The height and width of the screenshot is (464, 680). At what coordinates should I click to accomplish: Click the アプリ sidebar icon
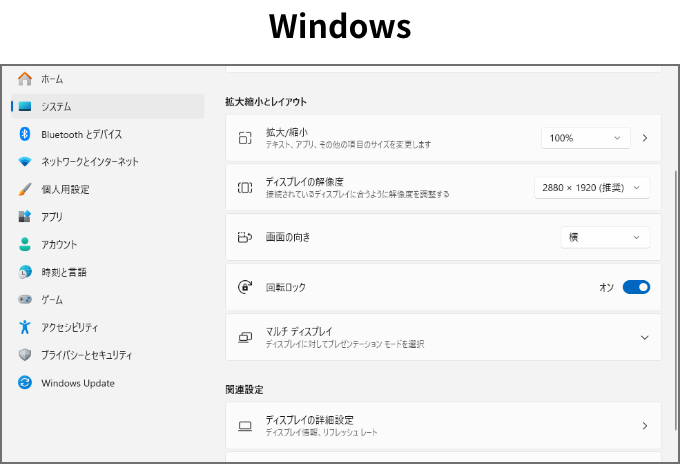point(25,217)
